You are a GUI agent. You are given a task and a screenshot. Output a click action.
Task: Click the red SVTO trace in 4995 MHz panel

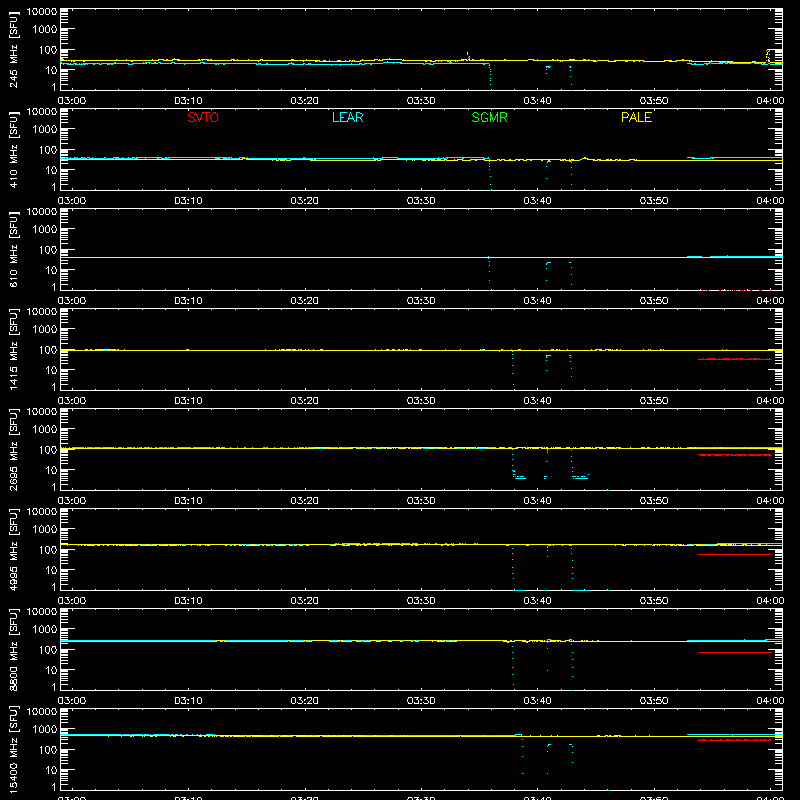pyautogui.click(x=734, y=554)
